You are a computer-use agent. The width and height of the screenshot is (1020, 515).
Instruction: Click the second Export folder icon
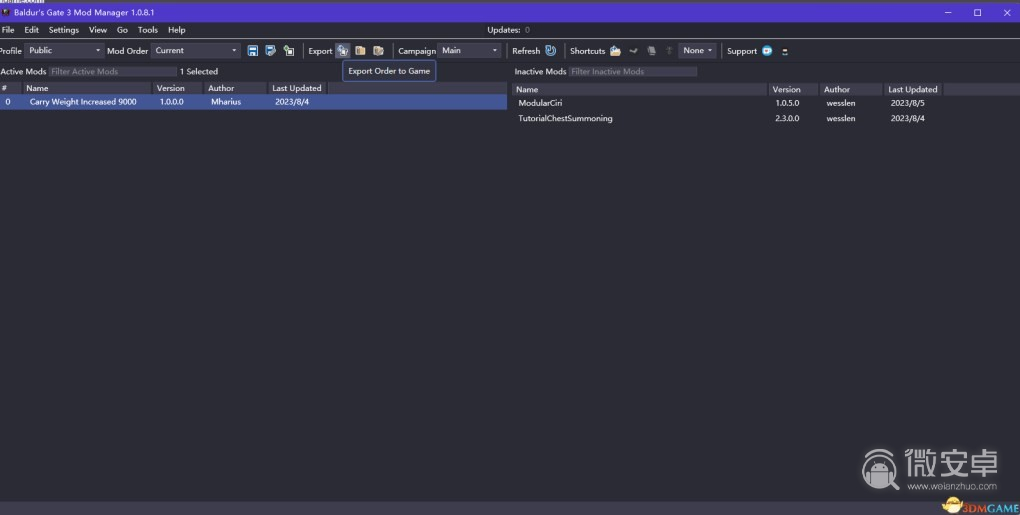(x=360, y=51)
